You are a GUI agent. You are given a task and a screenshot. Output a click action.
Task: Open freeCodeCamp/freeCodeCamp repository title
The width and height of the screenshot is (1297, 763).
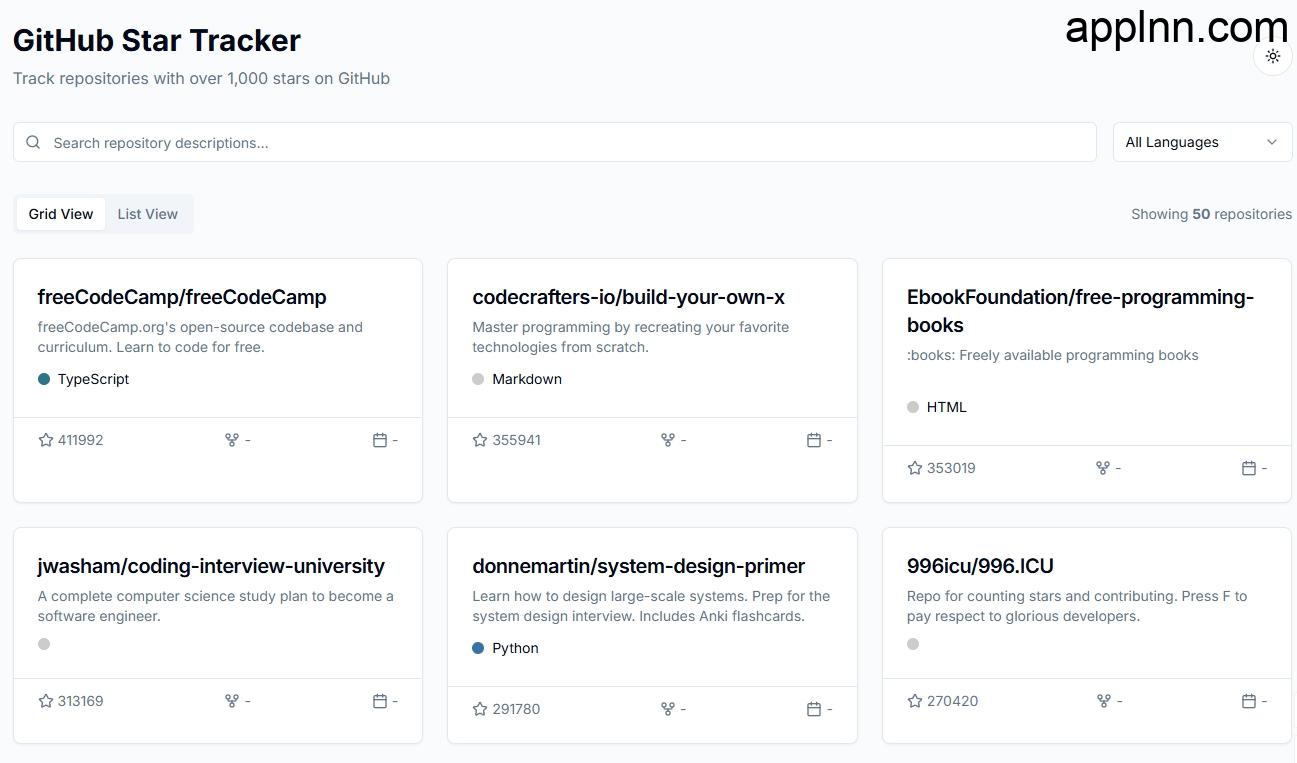182,297
